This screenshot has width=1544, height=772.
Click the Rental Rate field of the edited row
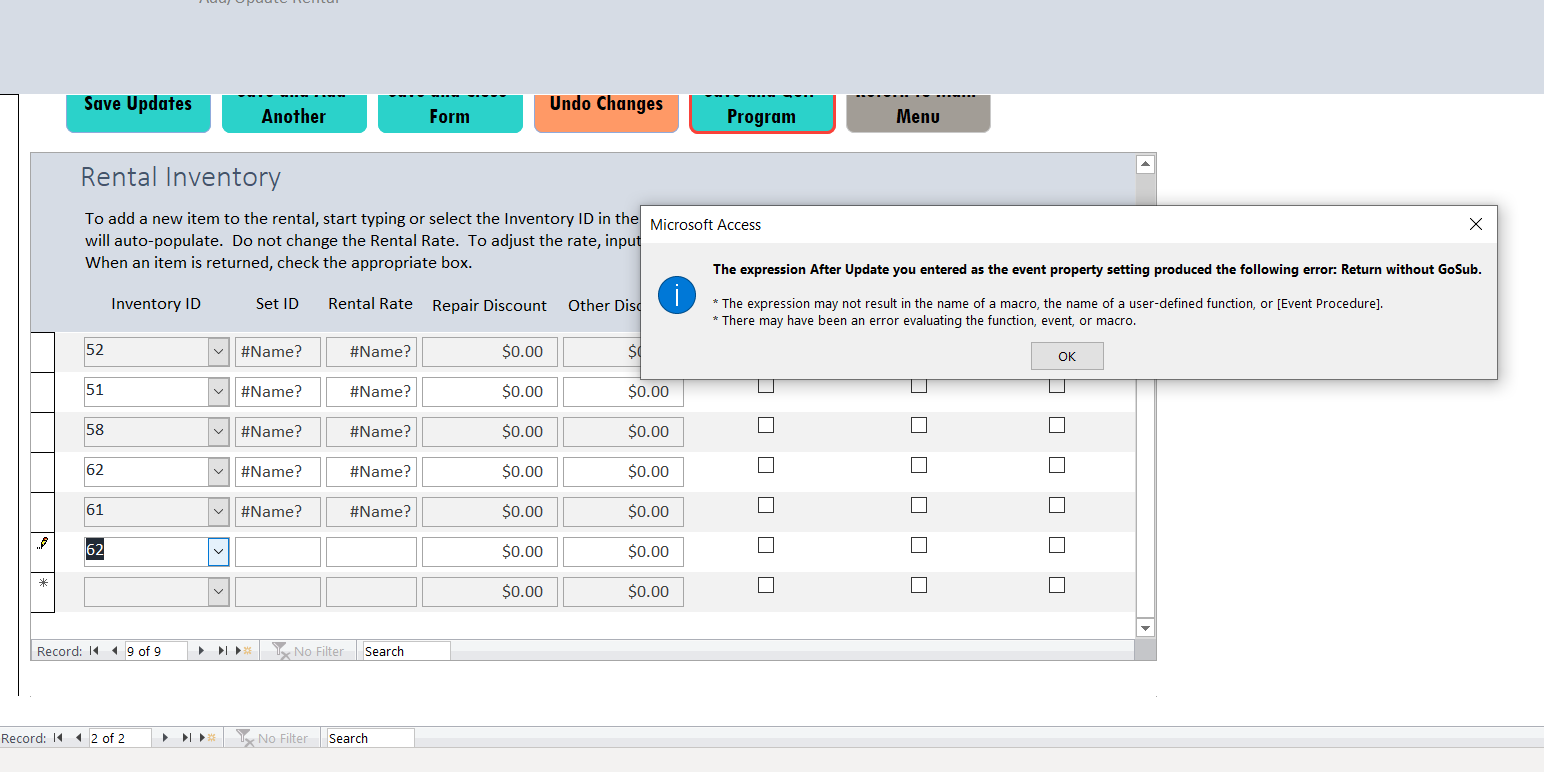[371, 552]
